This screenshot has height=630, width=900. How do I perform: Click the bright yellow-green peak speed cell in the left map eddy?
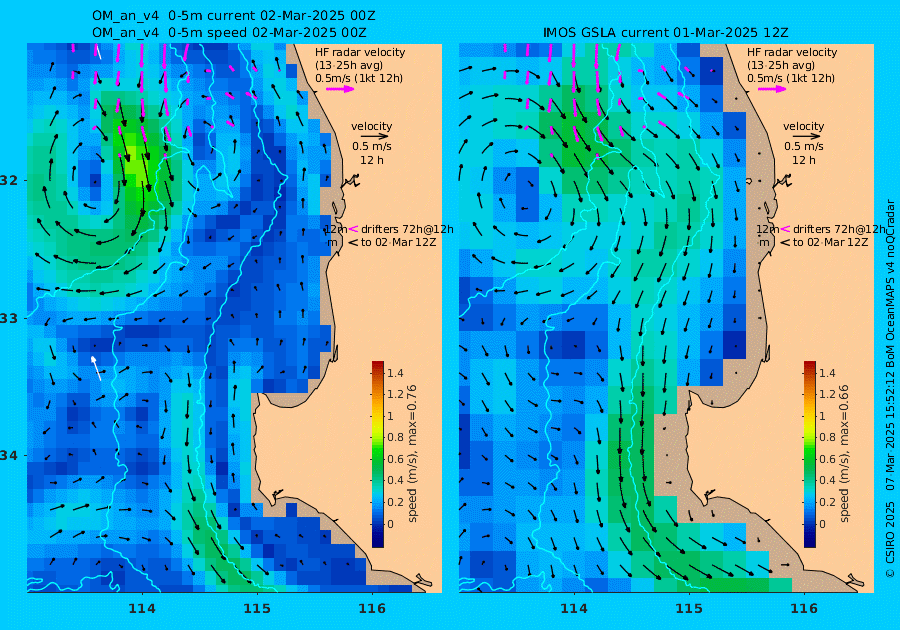131,160
